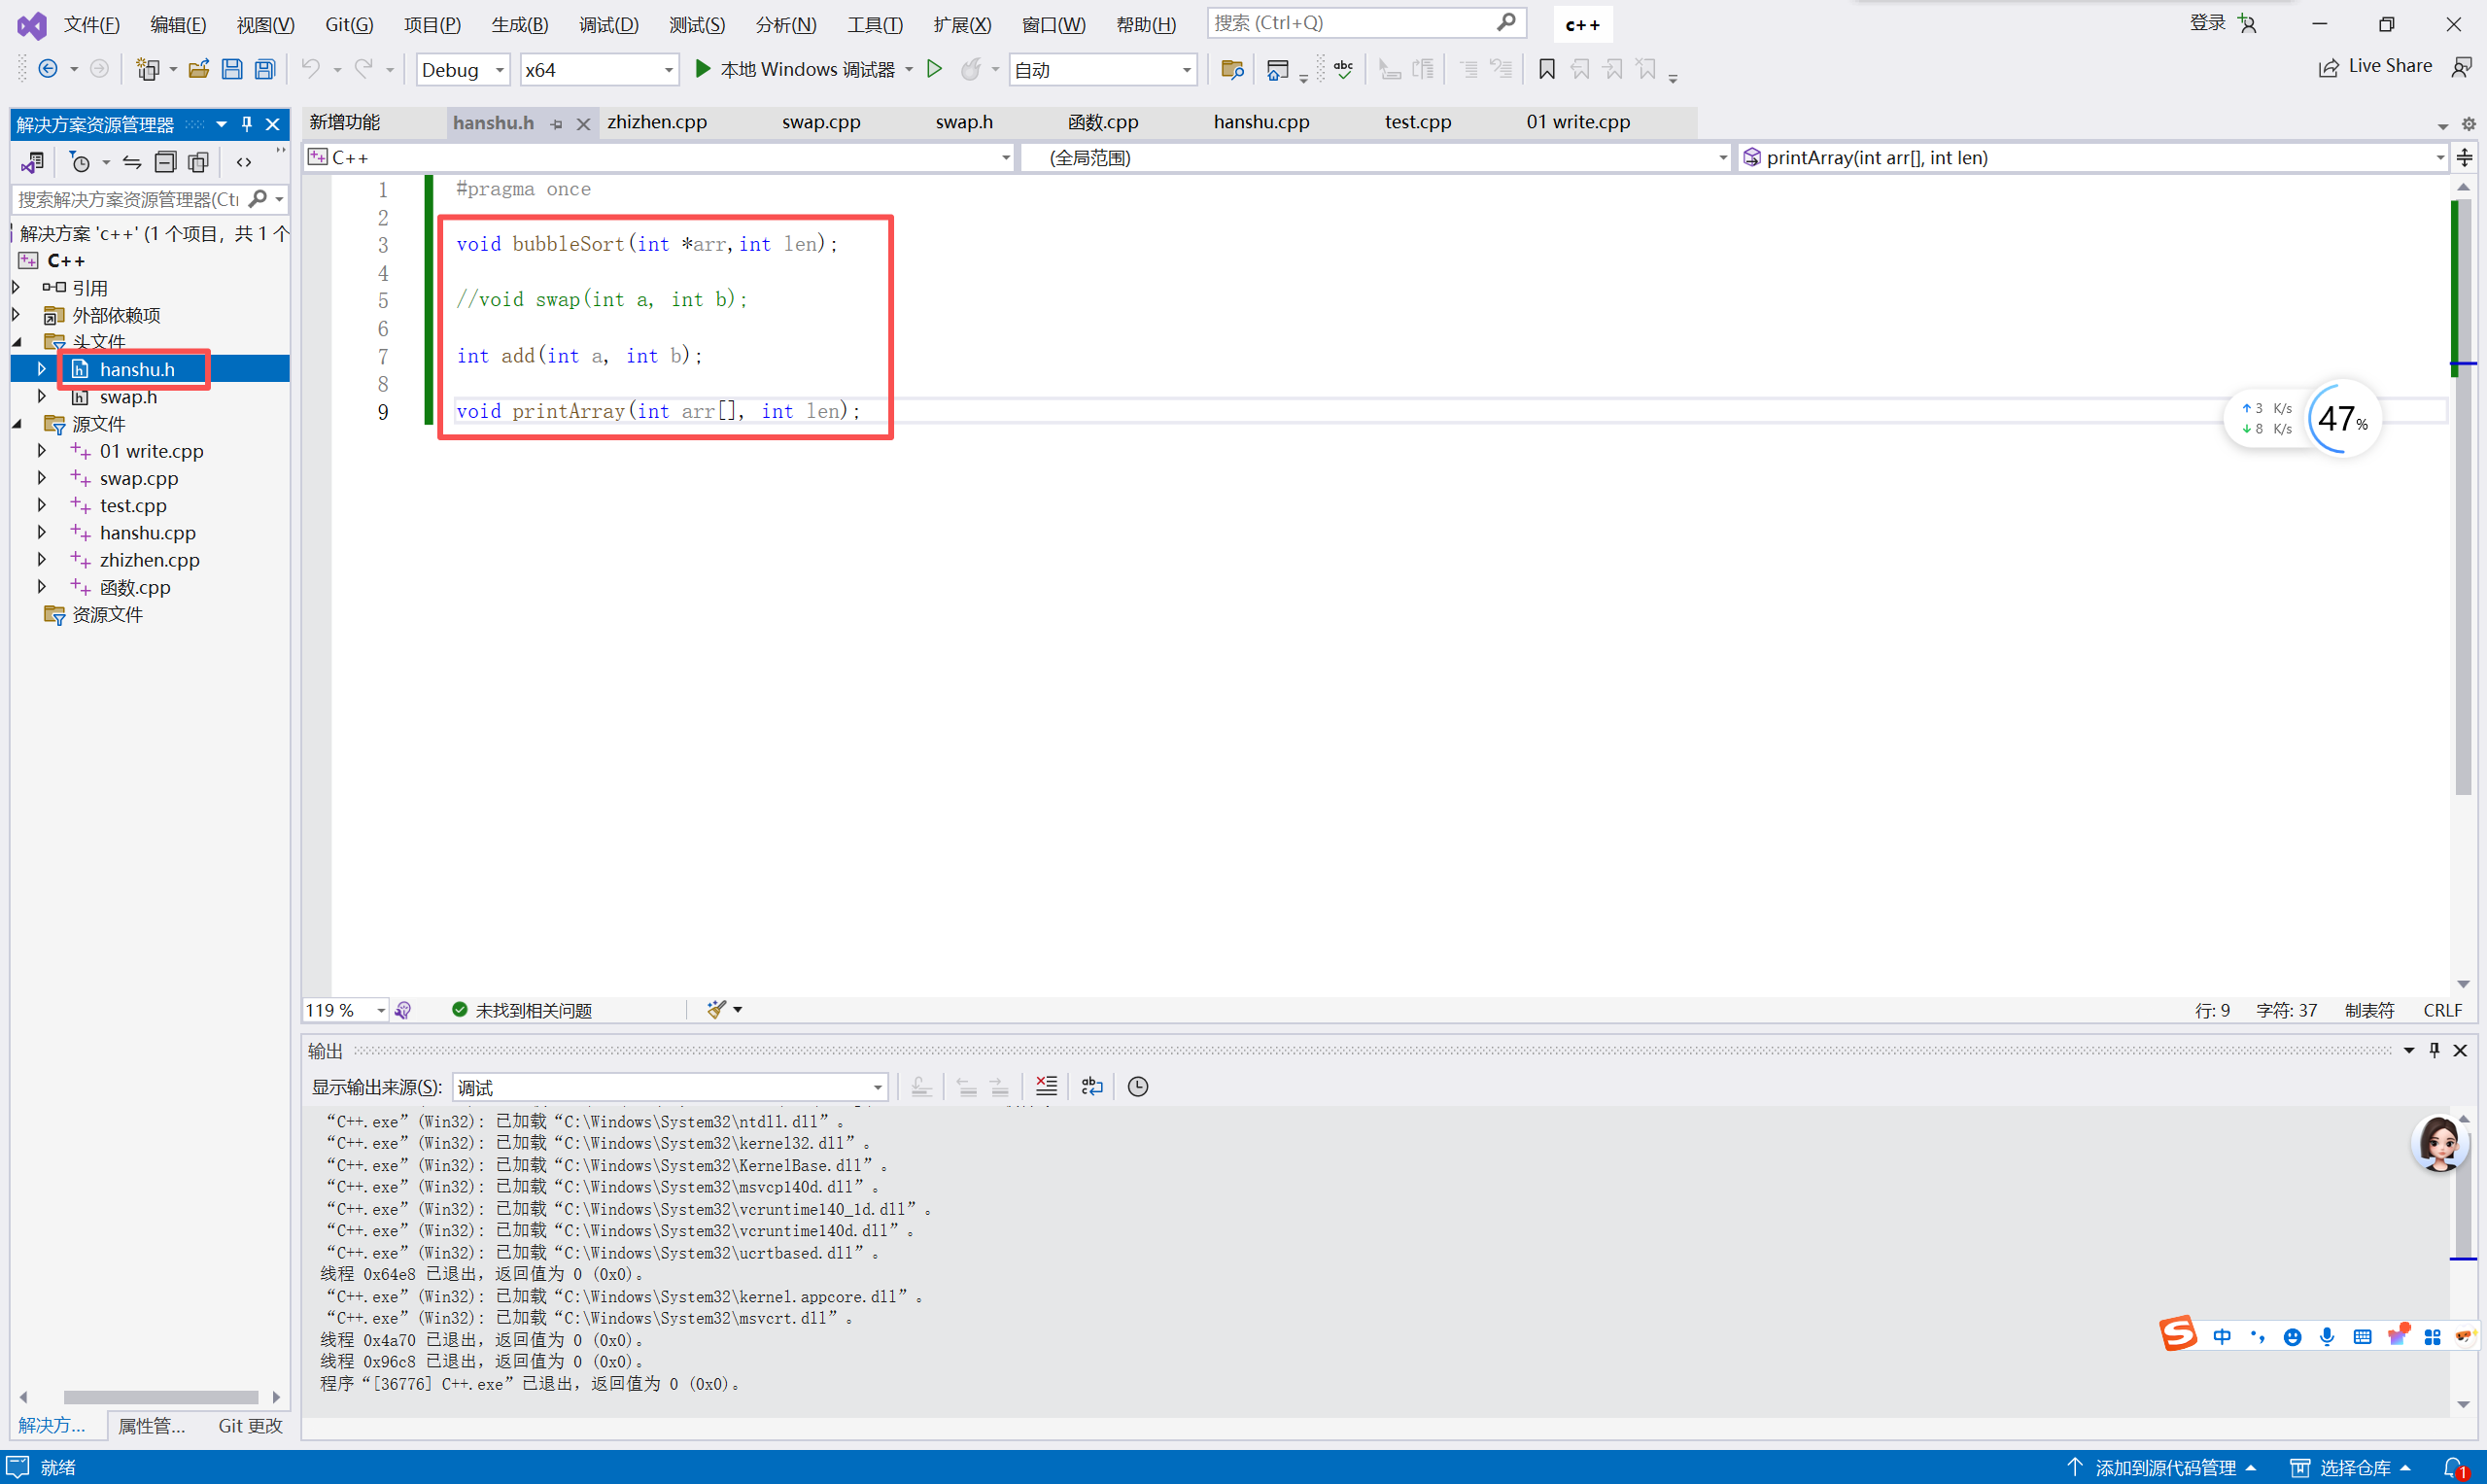Image resolution: width=2487 pixels, height=1484 pixels.
Task: Click 添加到源代码管理 in status bar
Action: 2165,1467
